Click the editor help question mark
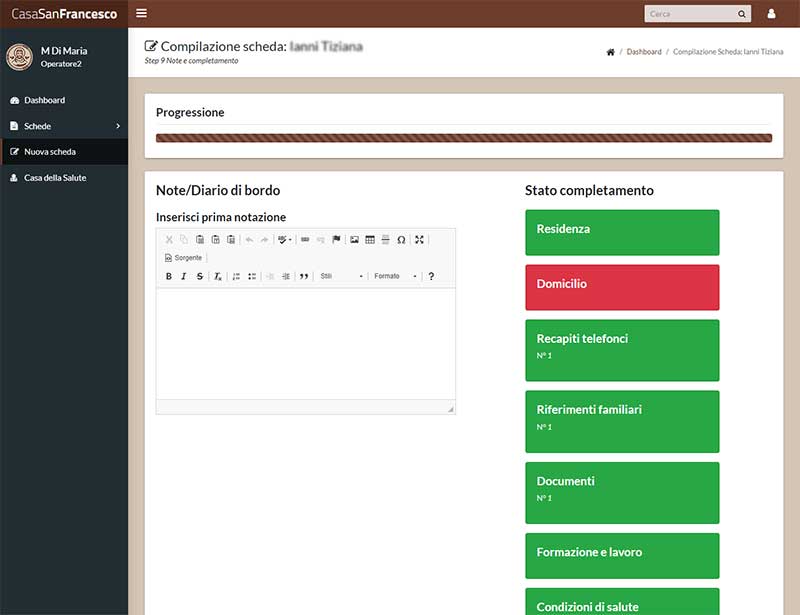The width and height of the screenshot is (800, 615). point(431,276)
